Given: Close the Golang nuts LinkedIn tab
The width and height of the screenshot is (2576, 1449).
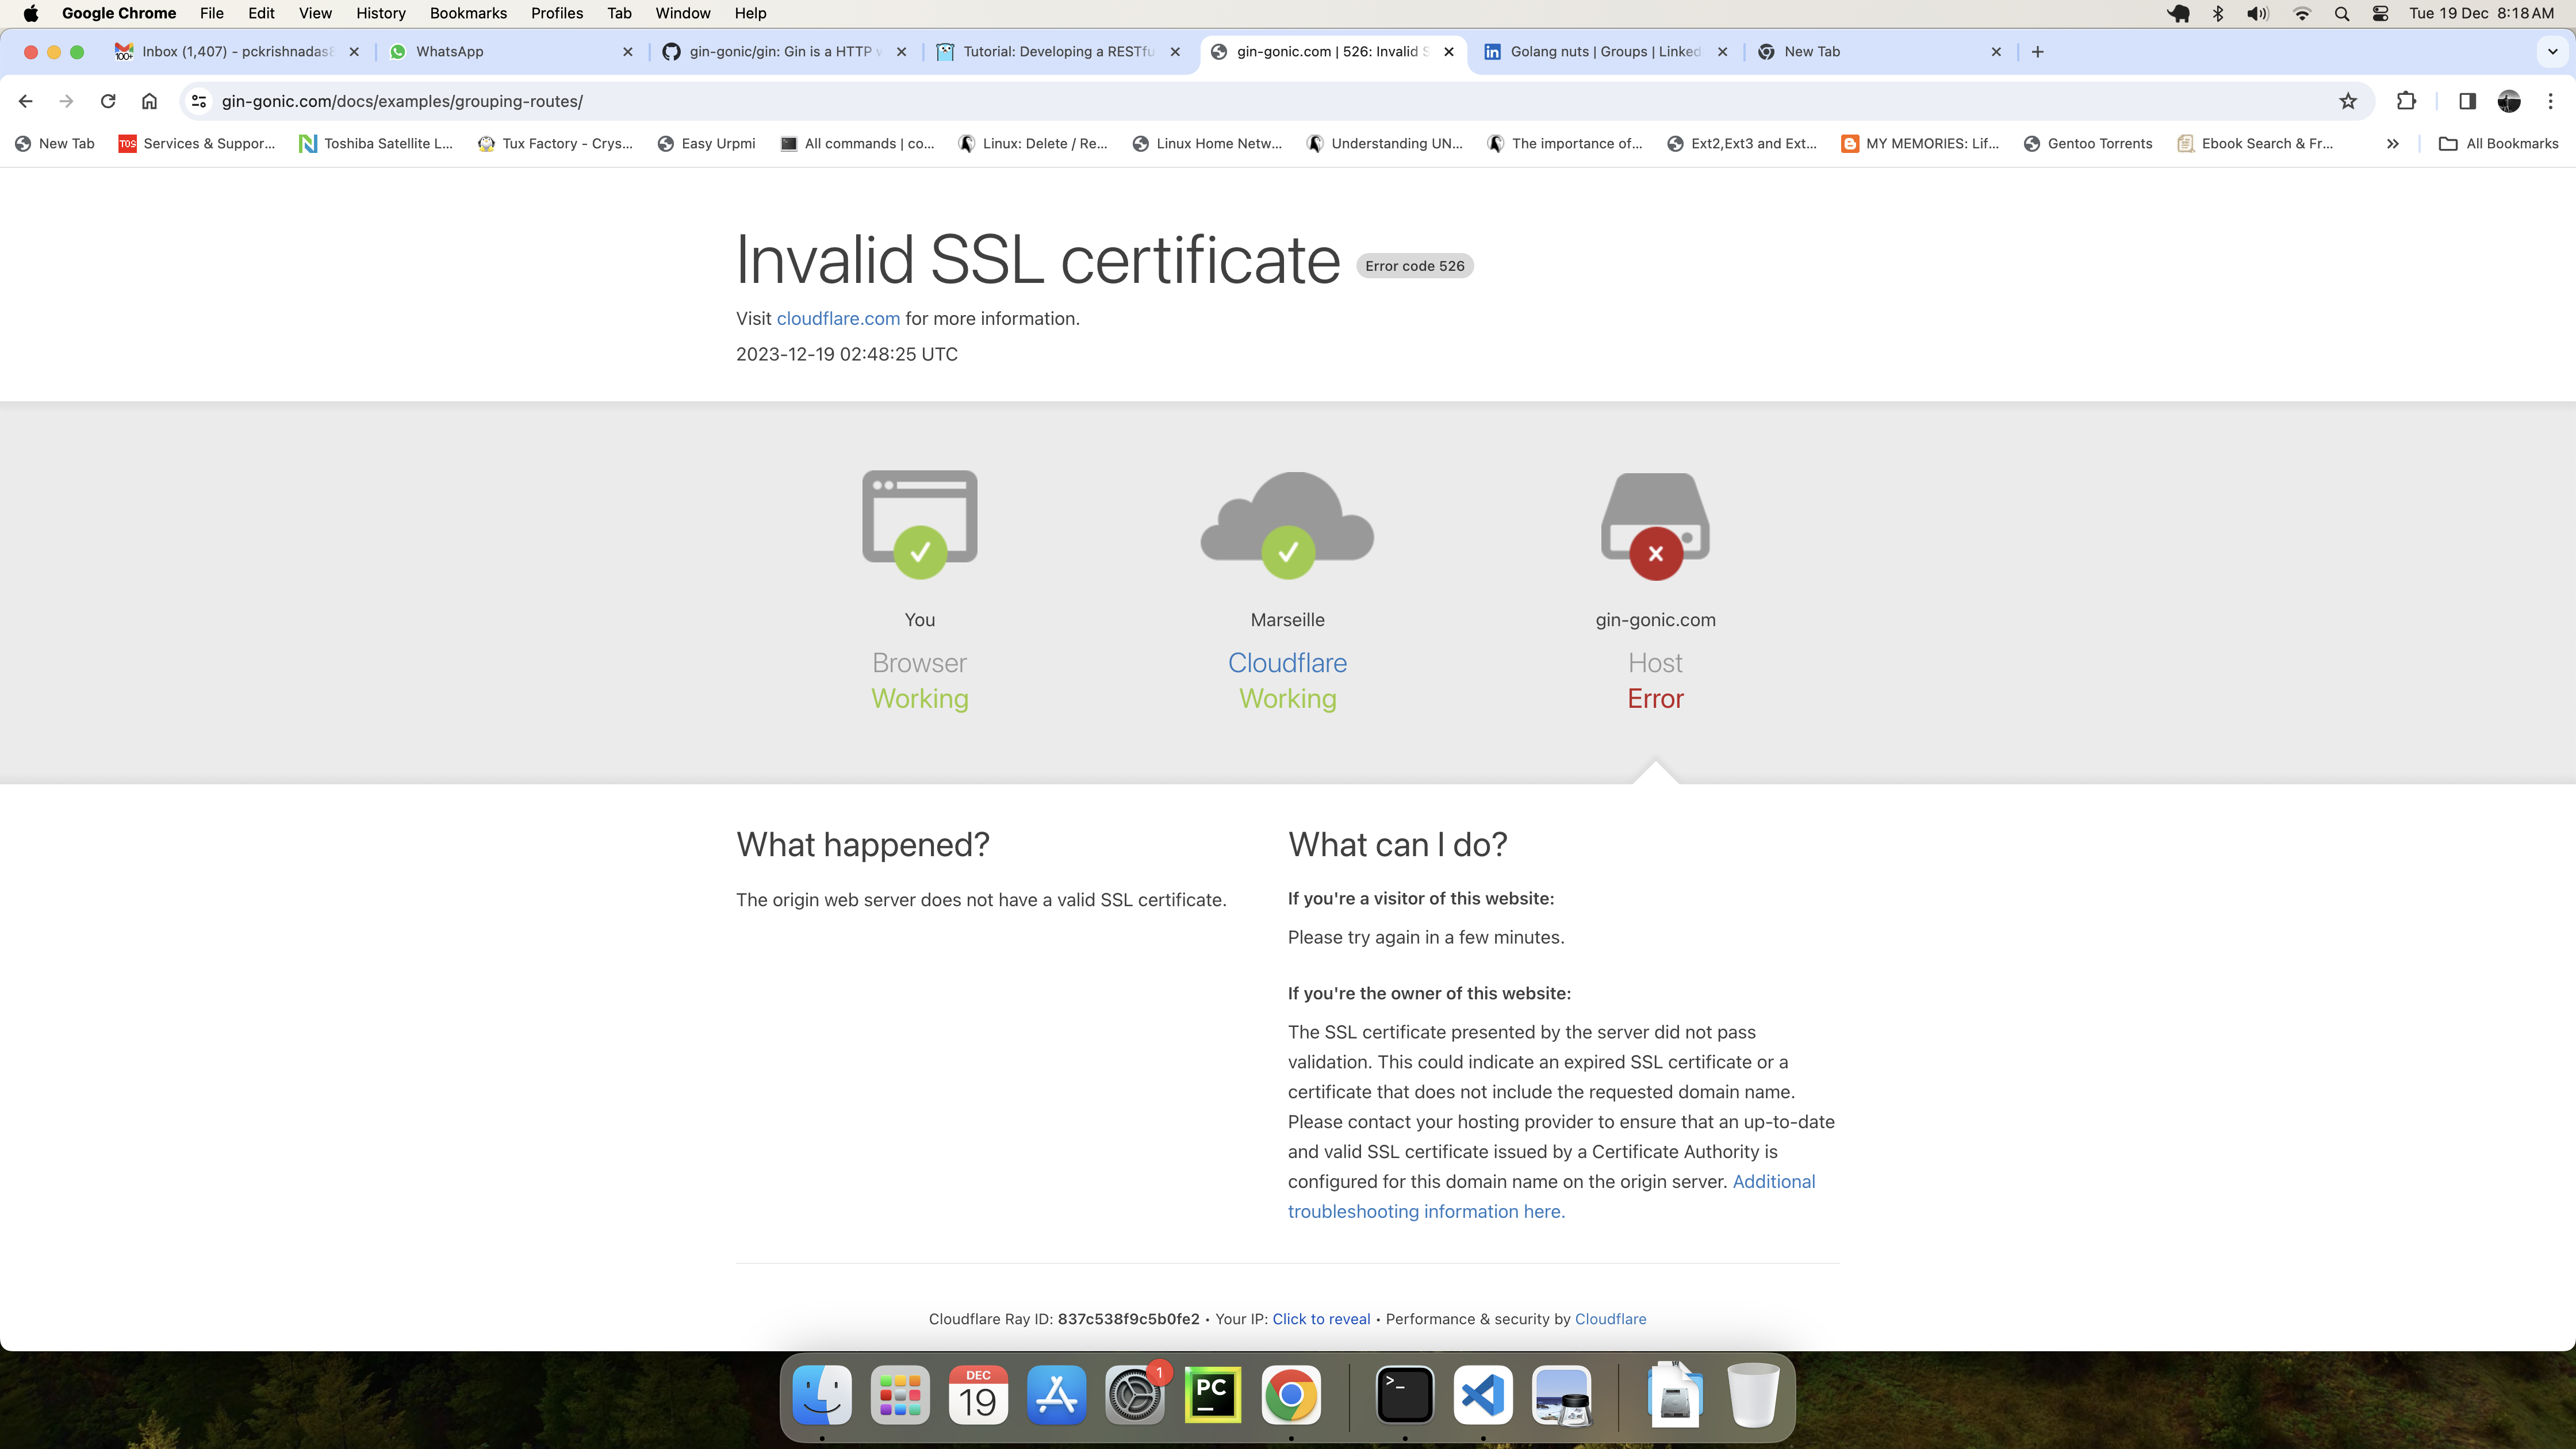Looking at the screenshot, I should click(x=1722, y=52).
